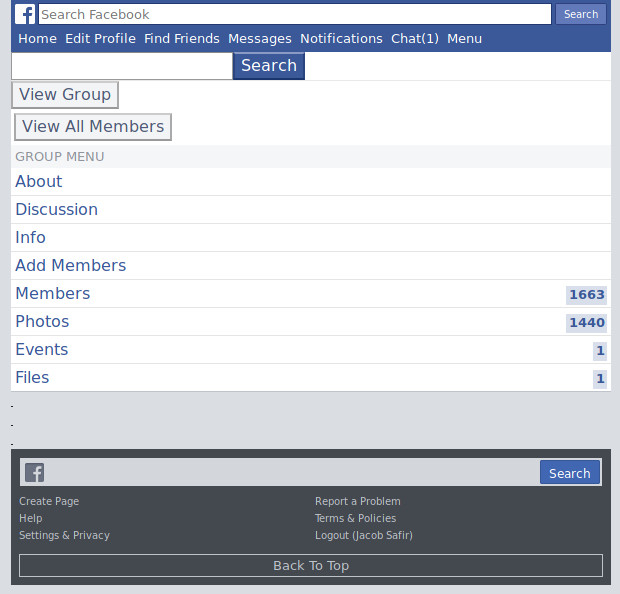Open Messages in the navigation bar
Viewport: 620px width, 594px height.
click(260, 39)
